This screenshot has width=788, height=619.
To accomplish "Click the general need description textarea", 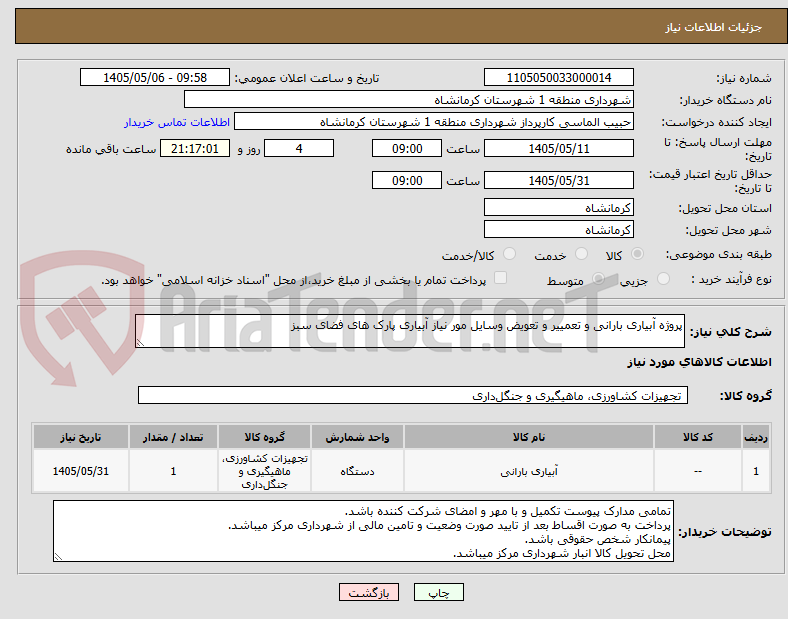I will pyautogui.click(x=410, y=331).
